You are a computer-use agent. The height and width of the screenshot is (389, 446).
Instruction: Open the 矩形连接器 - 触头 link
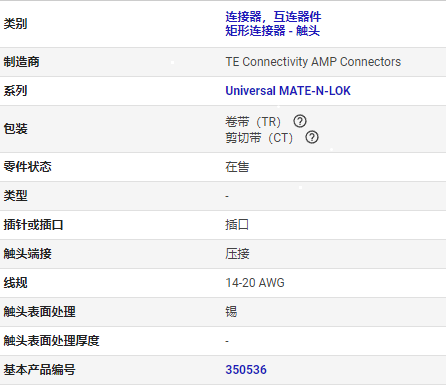(272, 31)
